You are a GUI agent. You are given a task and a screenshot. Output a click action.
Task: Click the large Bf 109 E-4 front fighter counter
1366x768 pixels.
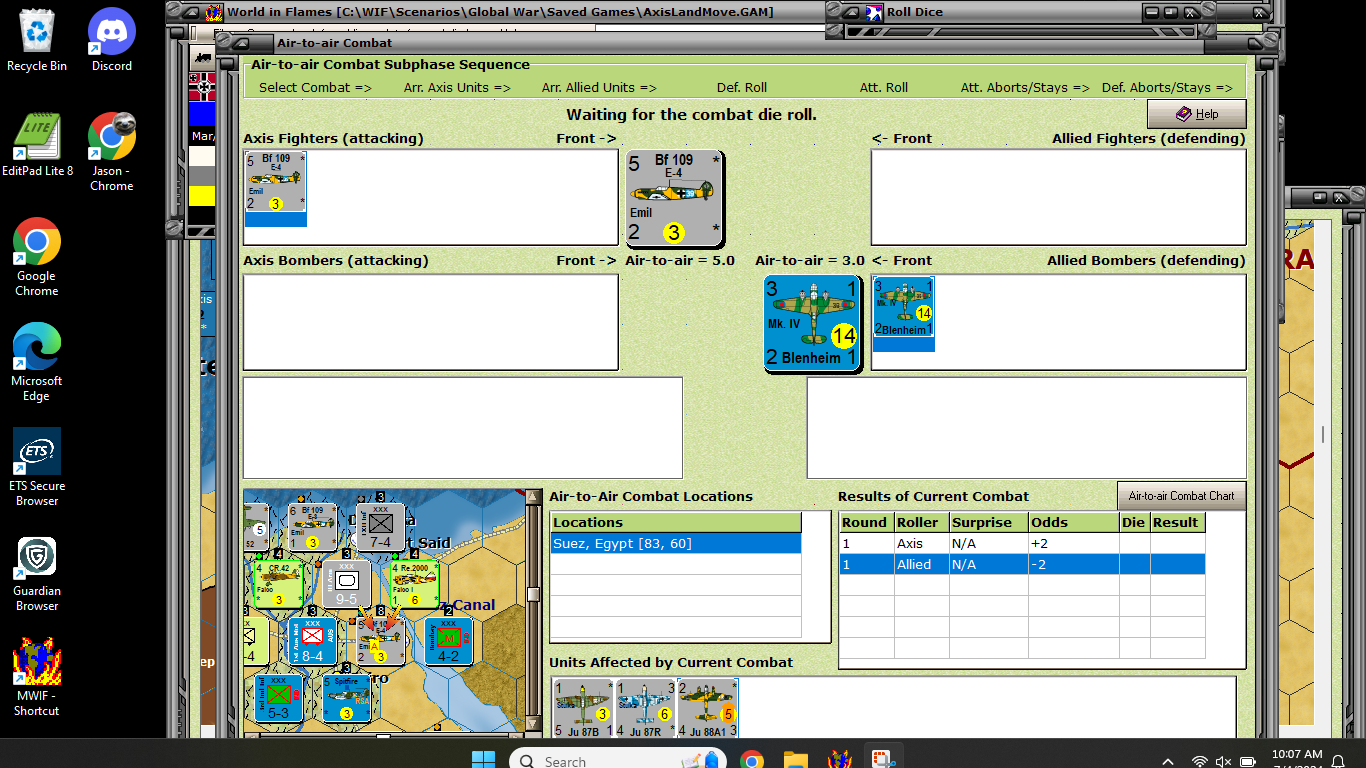pyautogui.click(x=674, y=198)
